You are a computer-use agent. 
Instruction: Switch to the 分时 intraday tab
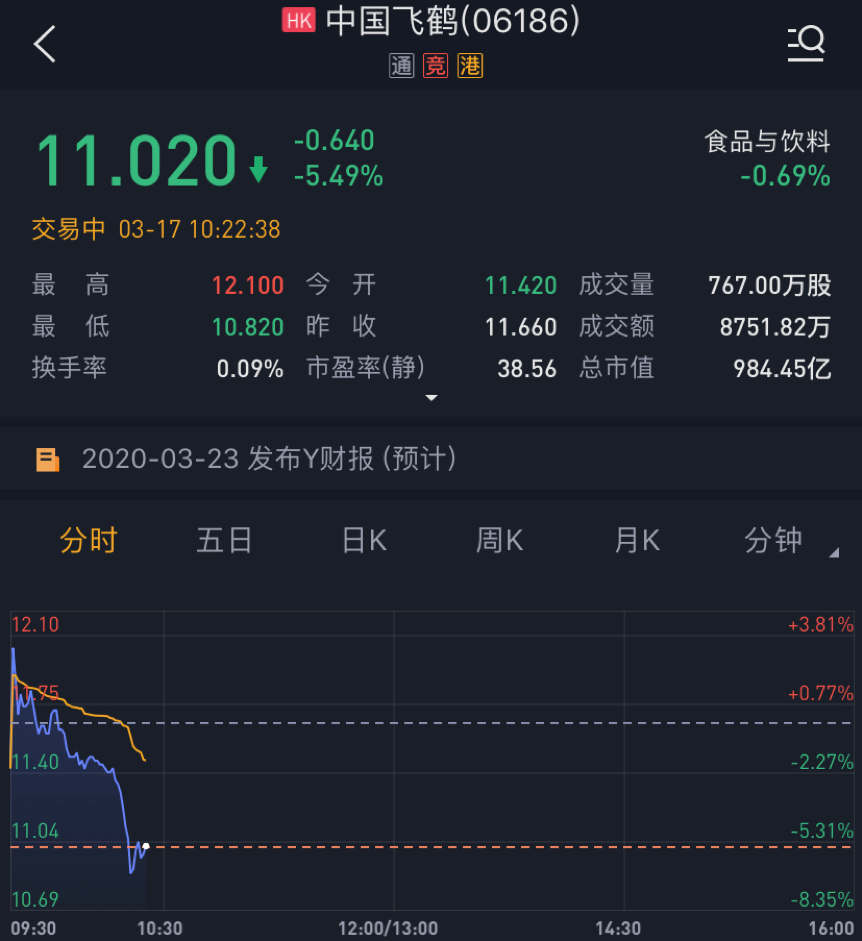(89, 541)
